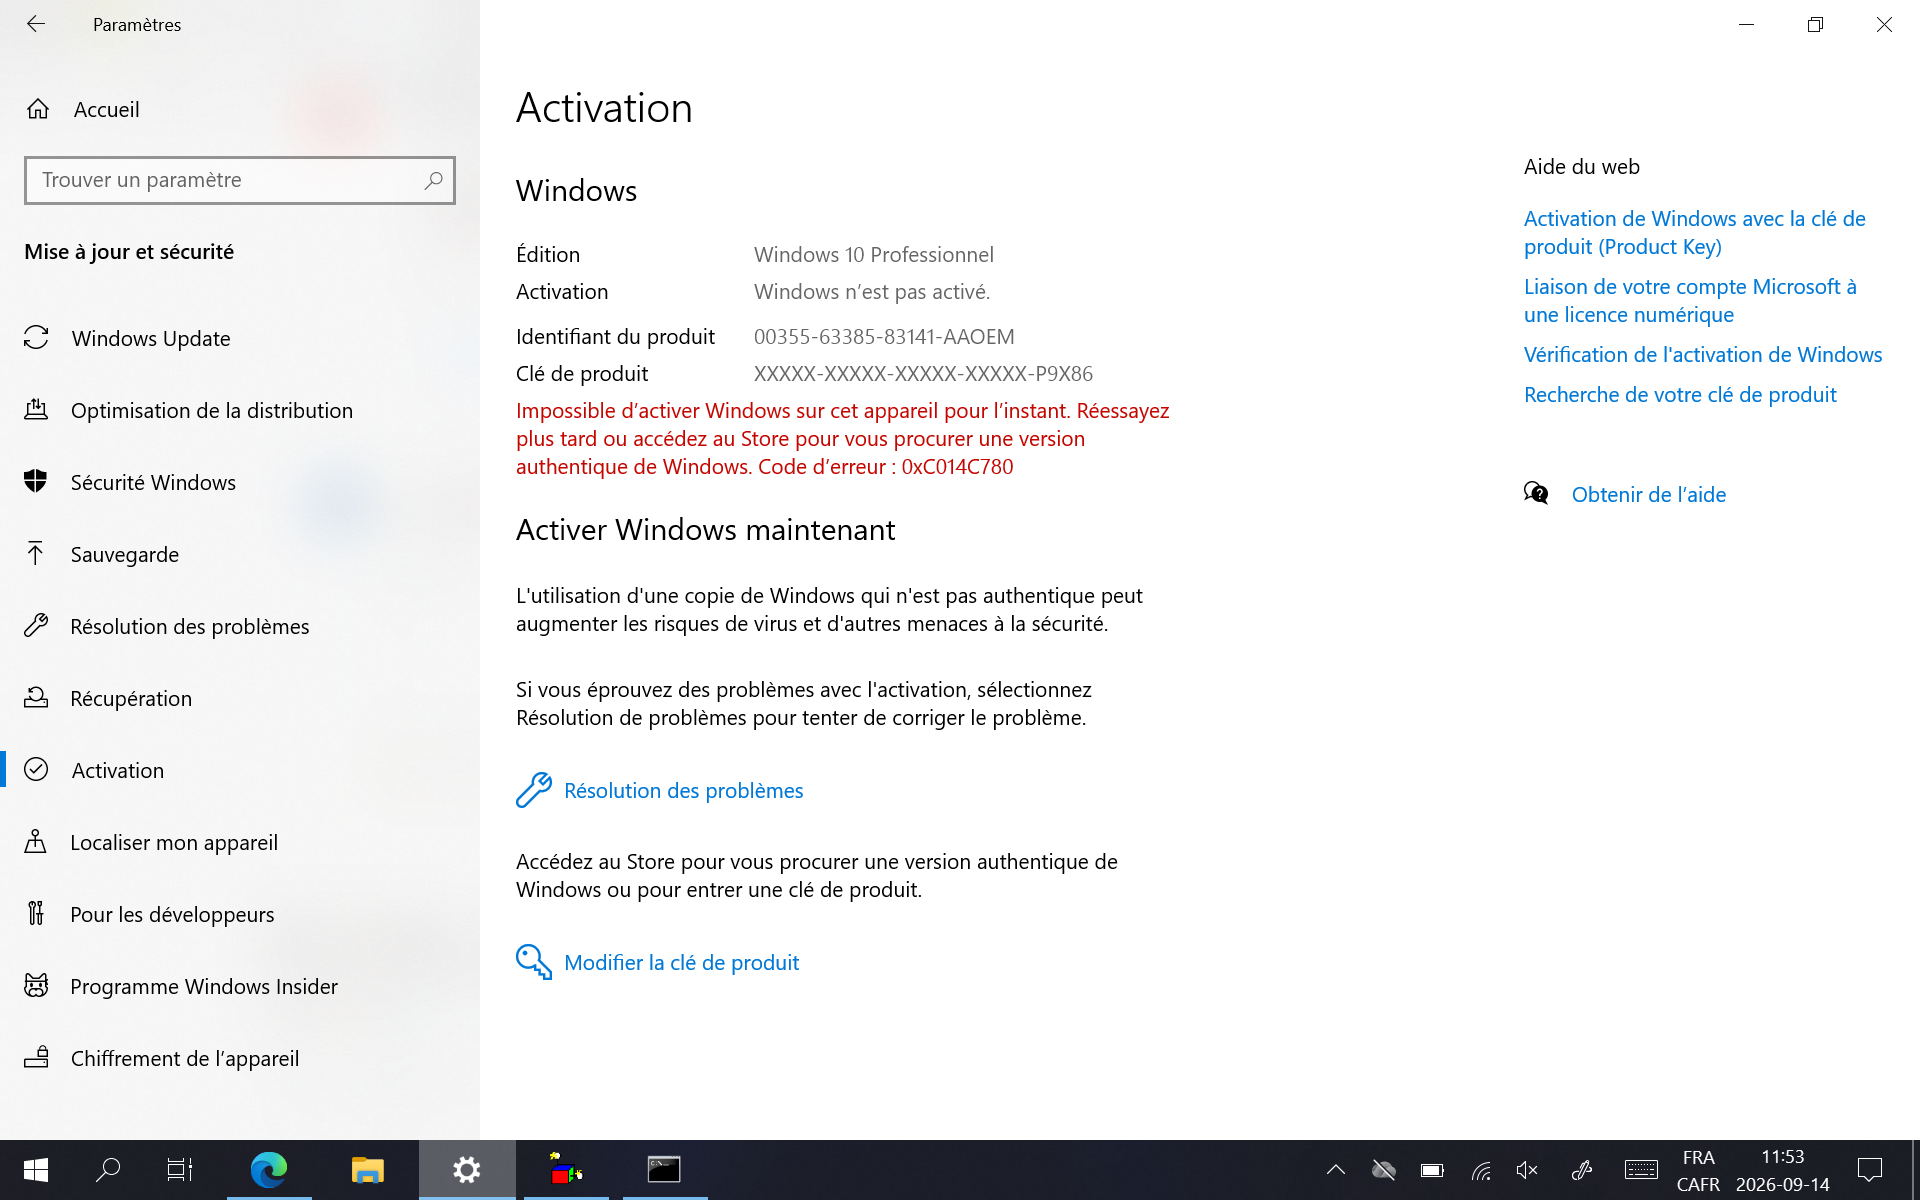
Task: Open the touch keyboard tray icon
Action: [1641, 1170]
